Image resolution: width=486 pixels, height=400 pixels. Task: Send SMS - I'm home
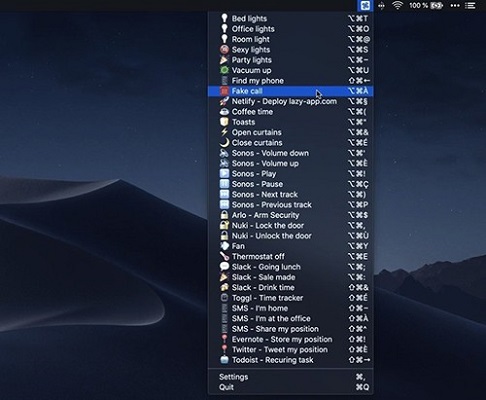[290, 308]
